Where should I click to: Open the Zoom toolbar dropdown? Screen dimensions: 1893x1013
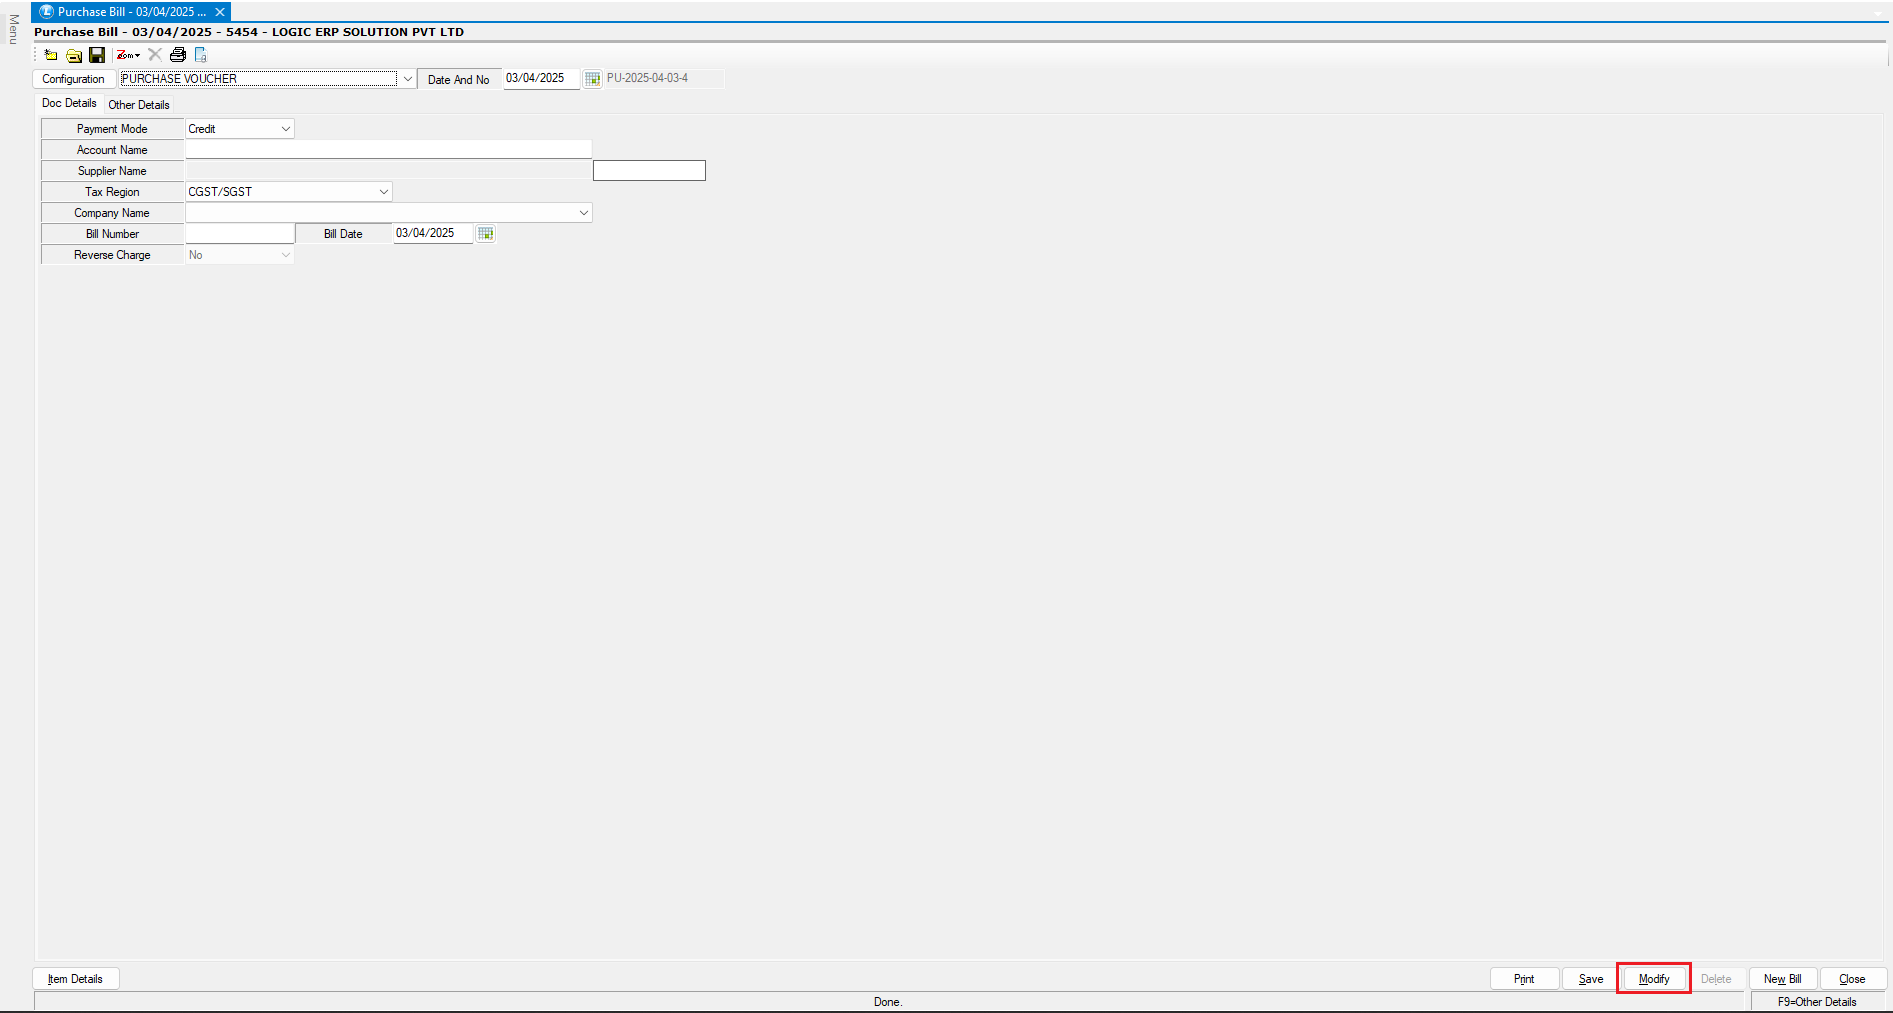(x=129, y=55)
